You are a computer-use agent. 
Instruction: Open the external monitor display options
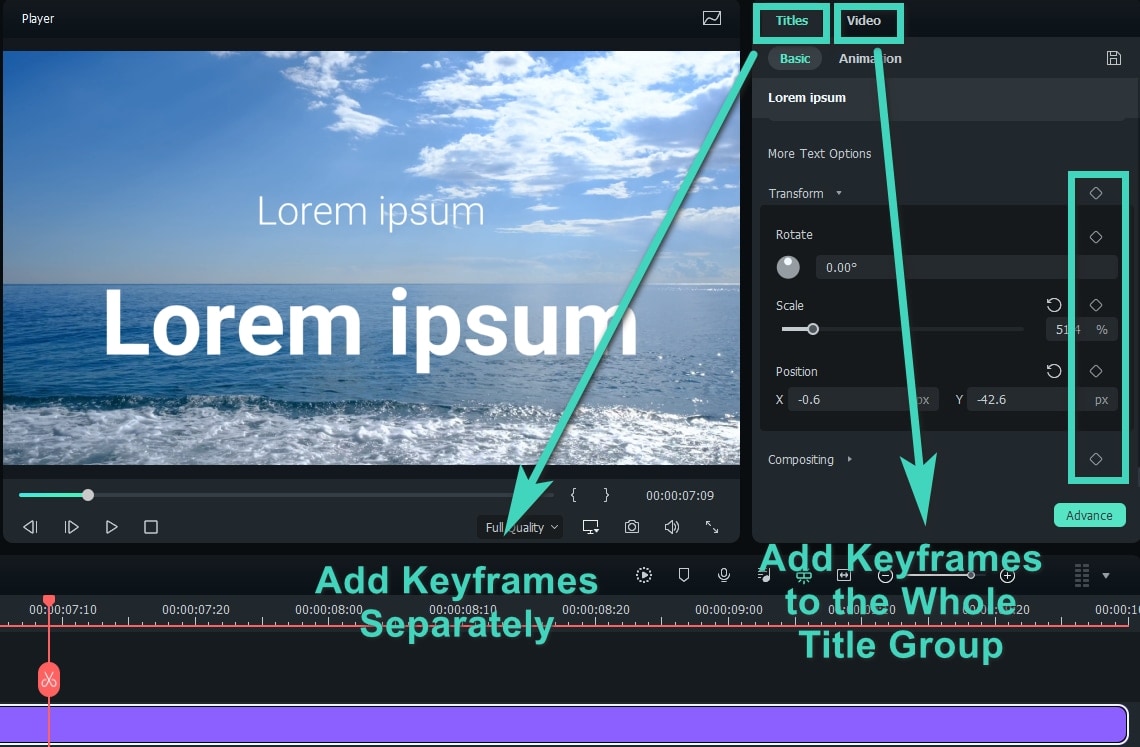590,527
